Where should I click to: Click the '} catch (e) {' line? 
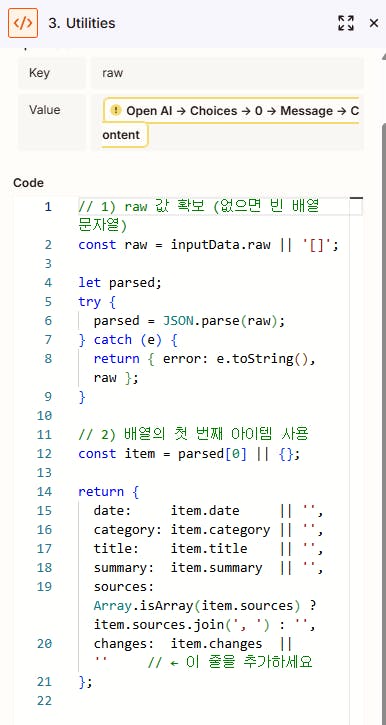pos(128,339)
